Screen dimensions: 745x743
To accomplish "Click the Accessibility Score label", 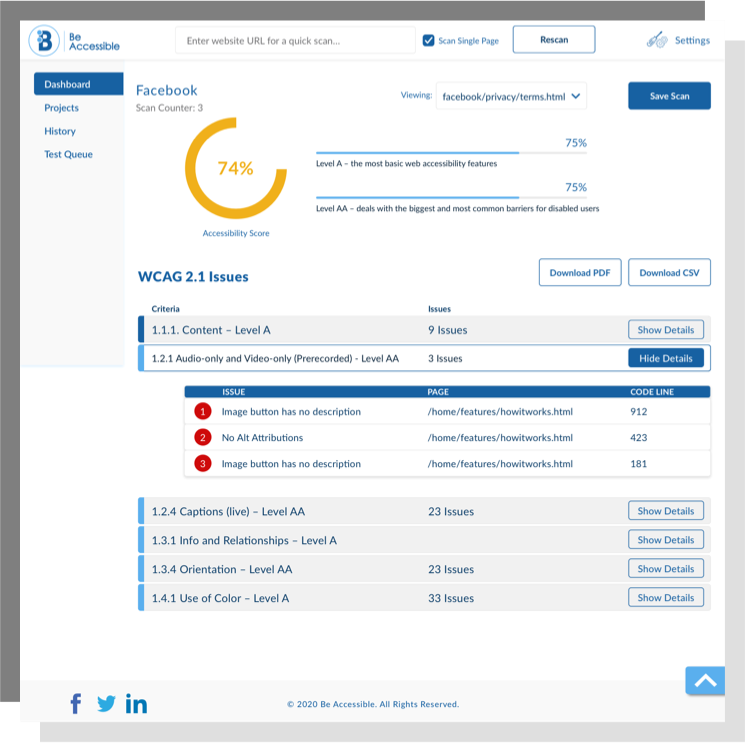I will point(236,233).
